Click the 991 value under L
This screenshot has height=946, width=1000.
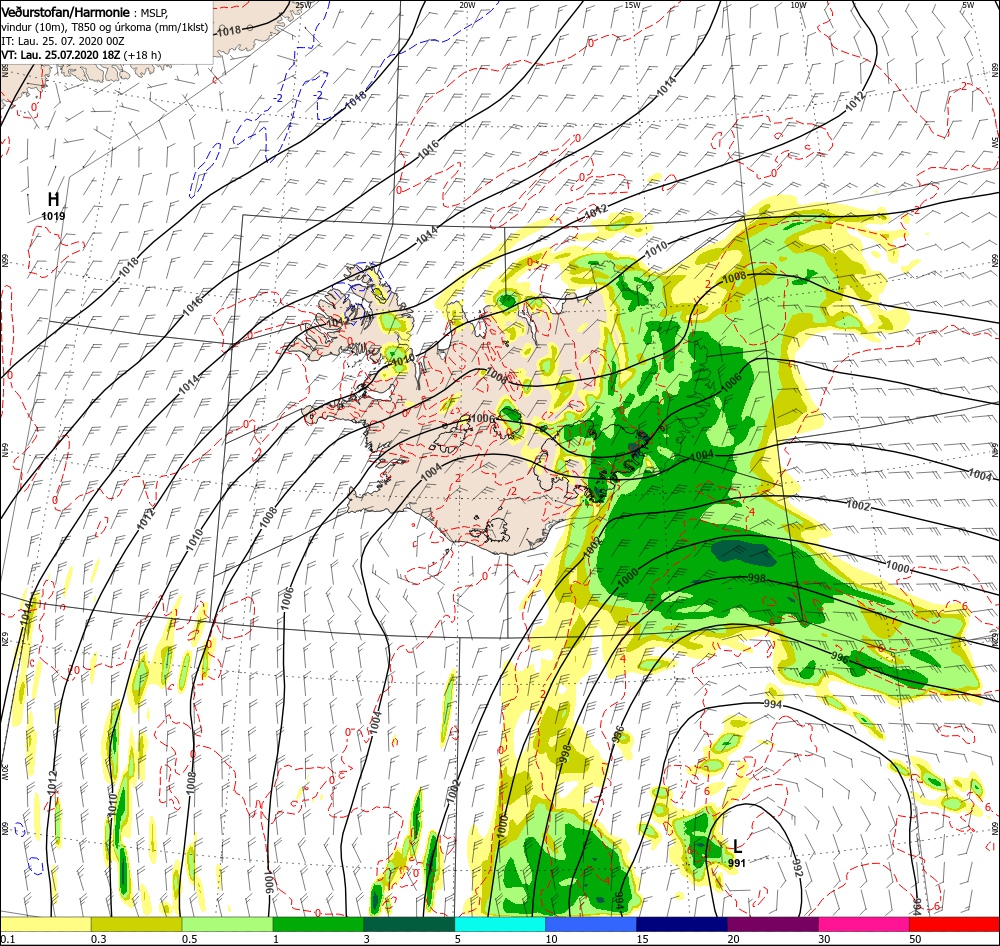tap(737, 862)
